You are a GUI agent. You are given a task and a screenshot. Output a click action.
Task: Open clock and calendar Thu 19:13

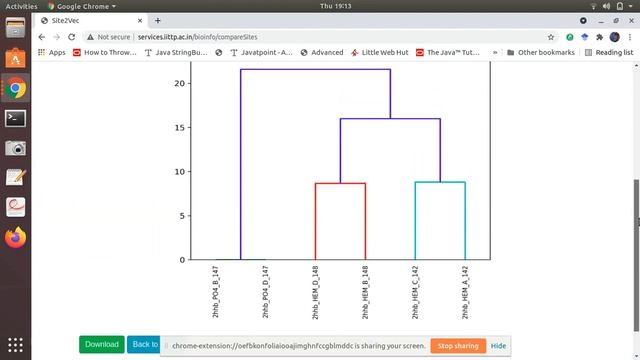coord(336,6)
